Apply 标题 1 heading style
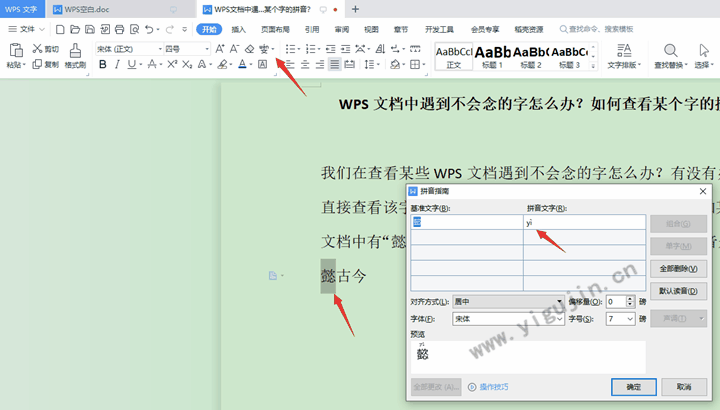Image resolution: width=720 pixels, height=410 pixels. (x=492, y=56)
